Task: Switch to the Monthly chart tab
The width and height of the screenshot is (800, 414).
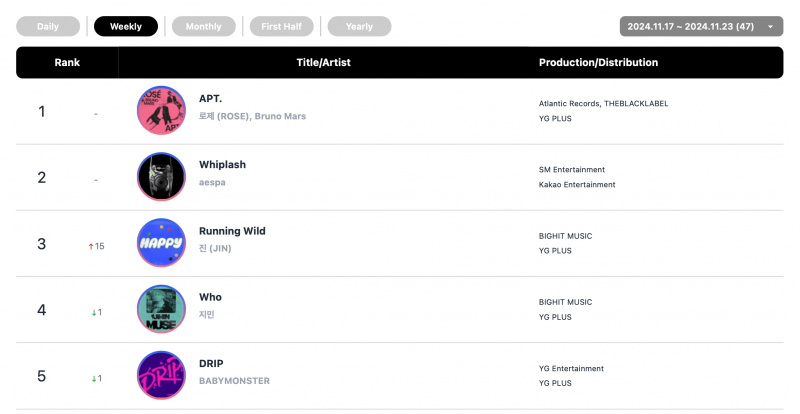Action: (204, 27)
